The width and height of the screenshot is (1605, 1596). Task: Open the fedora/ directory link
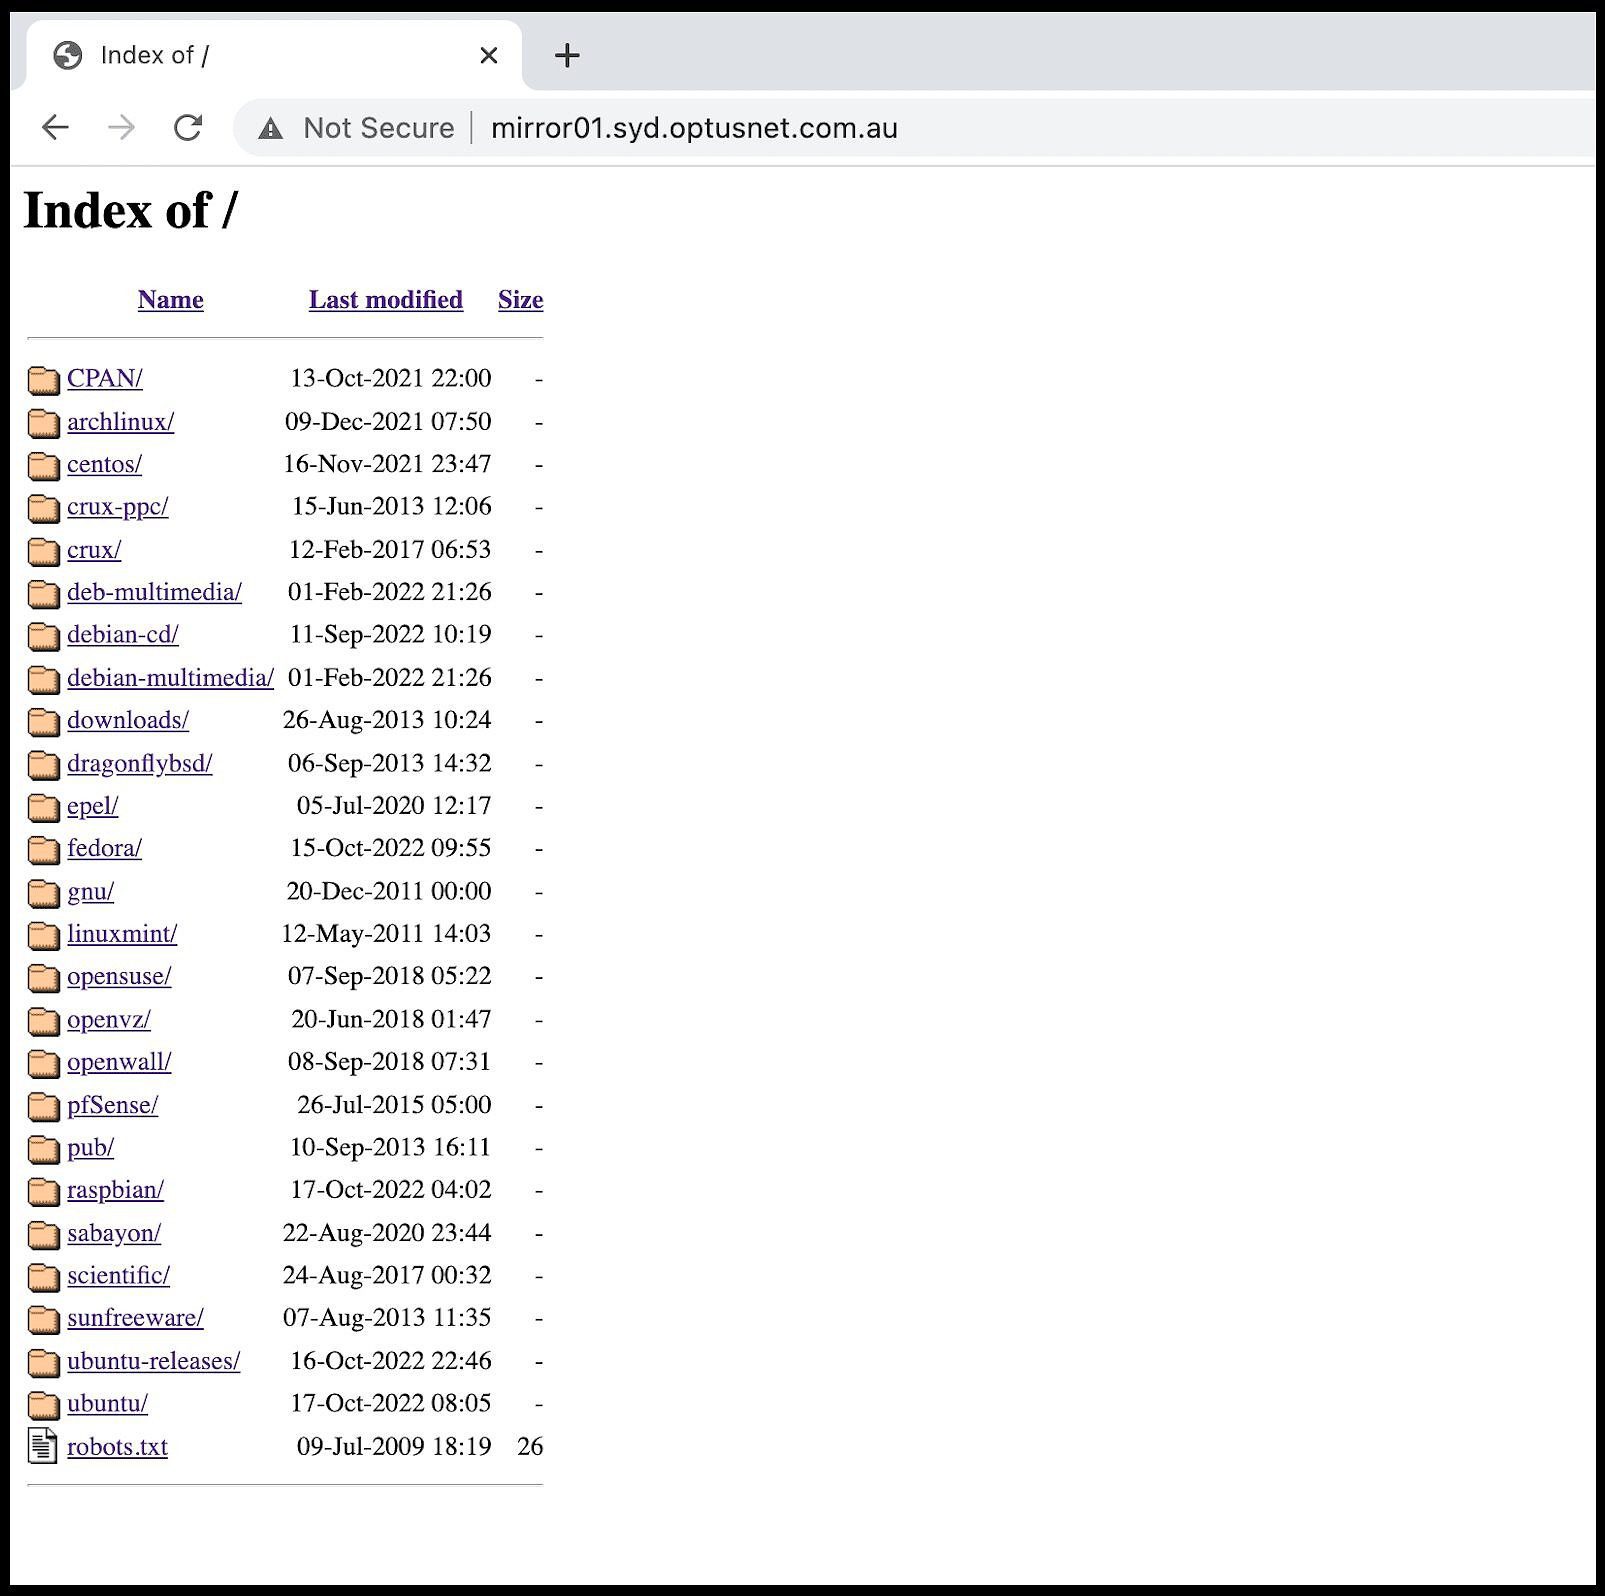tap(105, 848)
